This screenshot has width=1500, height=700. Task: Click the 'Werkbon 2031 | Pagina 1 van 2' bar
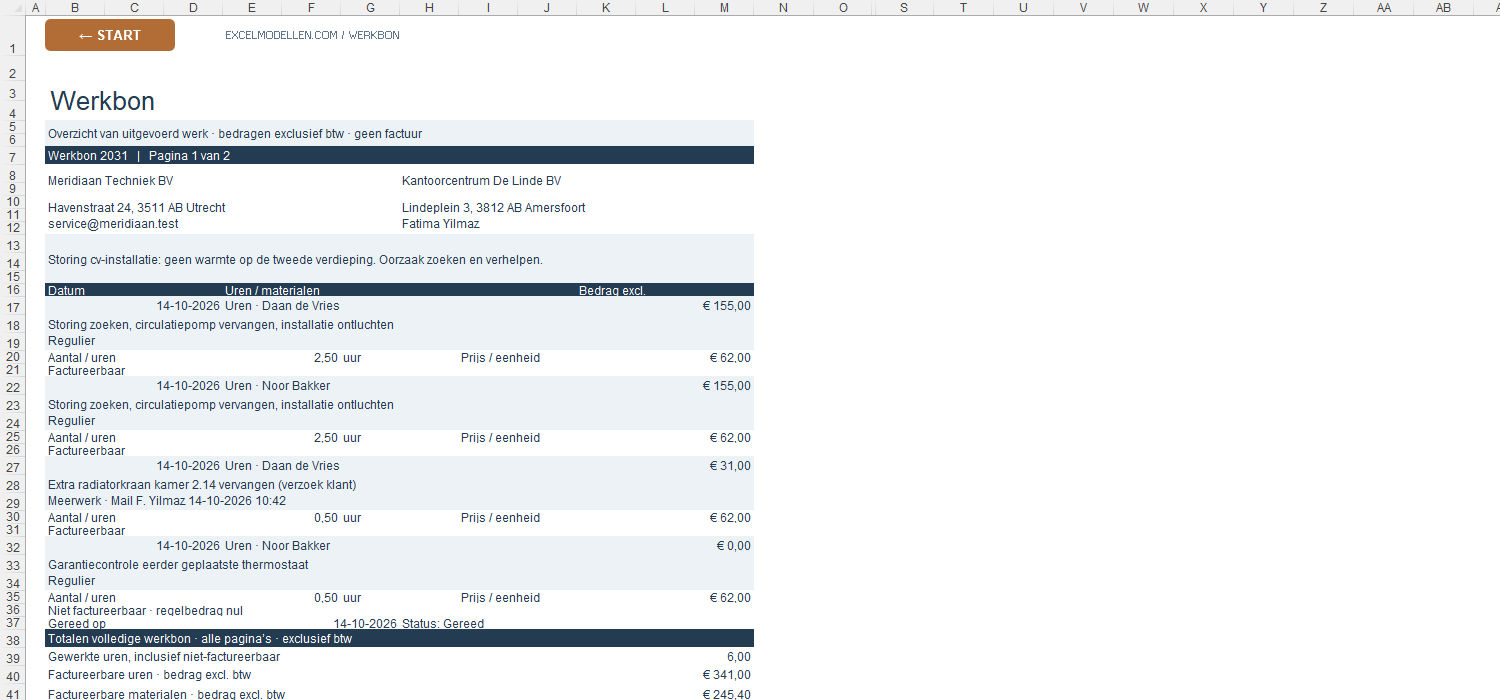point(399,155)
